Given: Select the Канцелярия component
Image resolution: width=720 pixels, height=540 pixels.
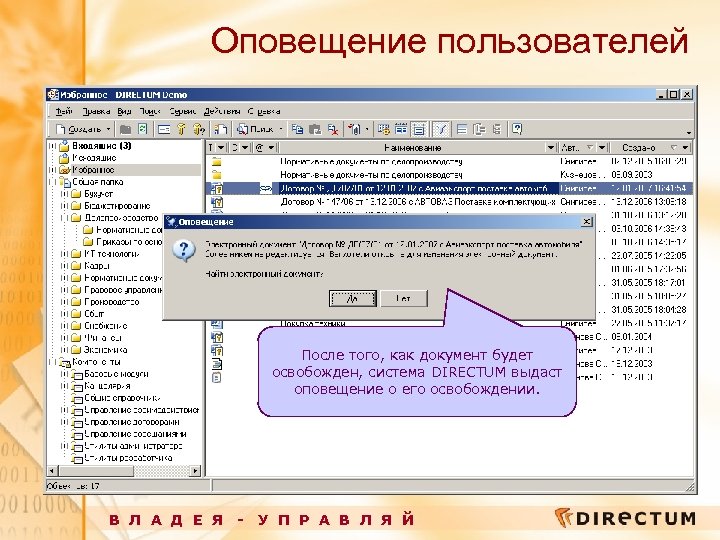Looking at the screenshot, I should click(x=107, y=386).
